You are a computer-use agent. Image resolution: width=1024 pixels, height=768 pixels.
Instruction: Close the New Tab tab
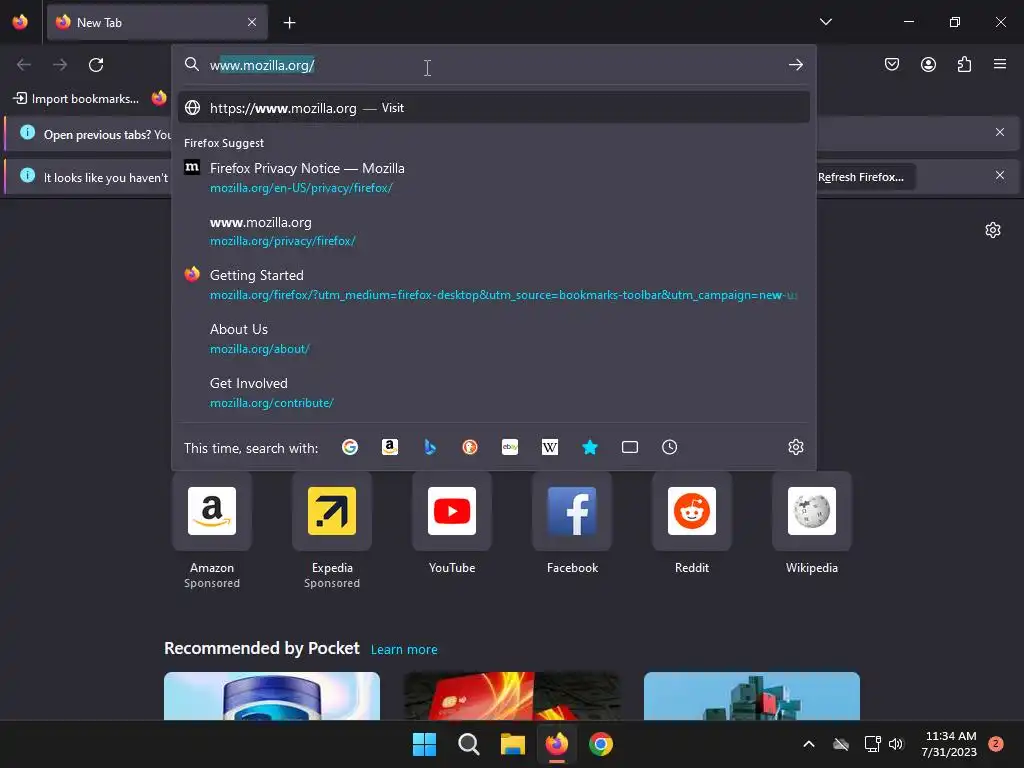tap(252, 22)
